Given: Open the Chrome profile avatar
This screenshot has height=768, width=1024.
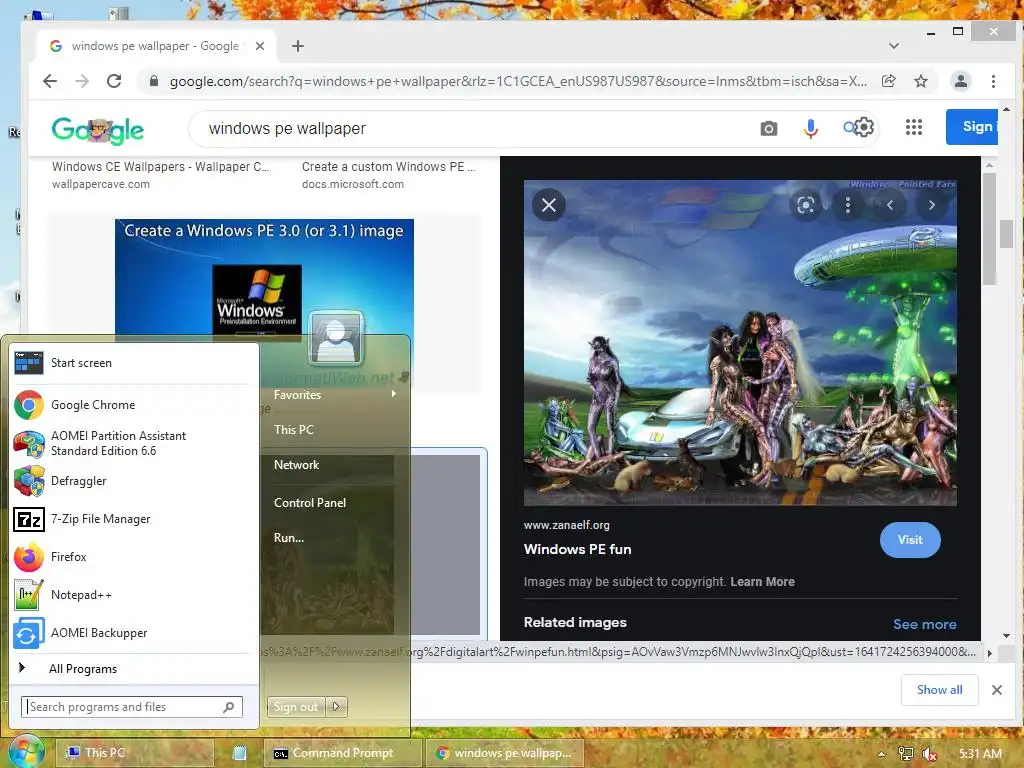Looking at the screenshot, I should [x=961, y=81].
